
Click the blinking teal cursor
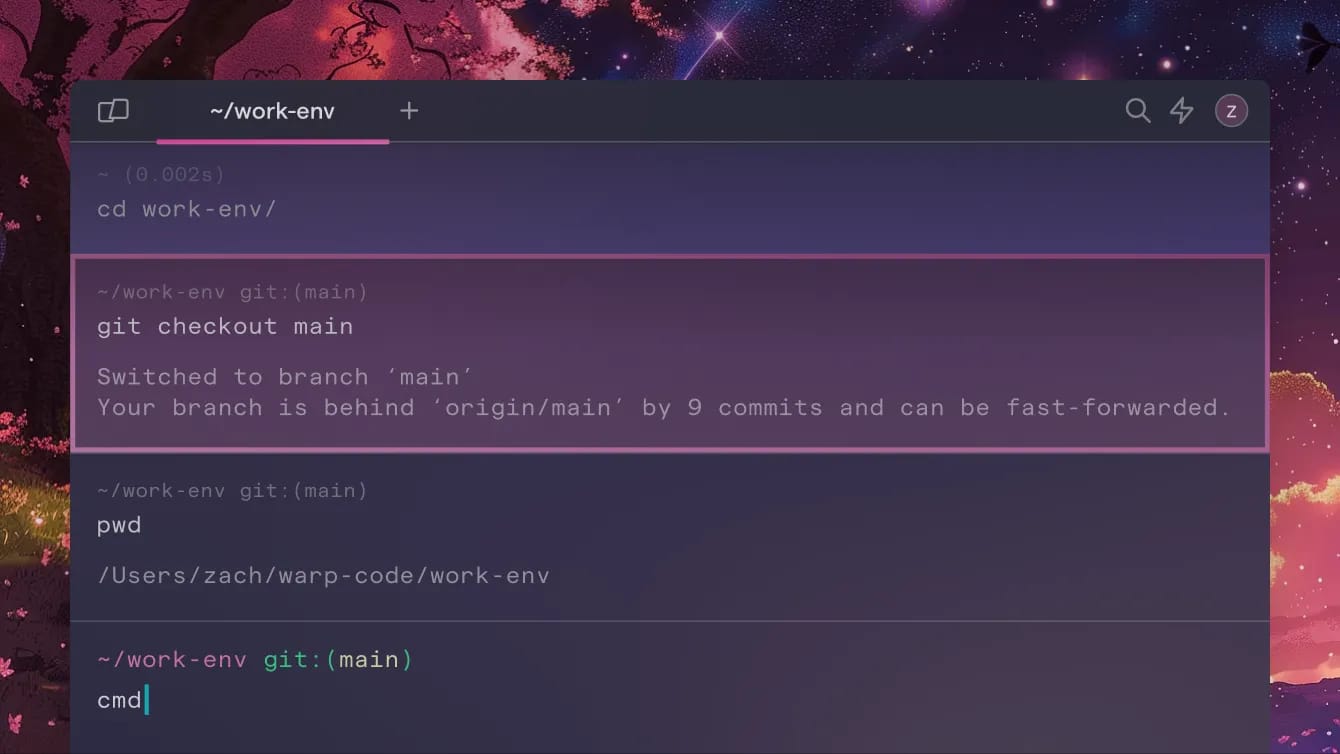(x=146, y=700)
